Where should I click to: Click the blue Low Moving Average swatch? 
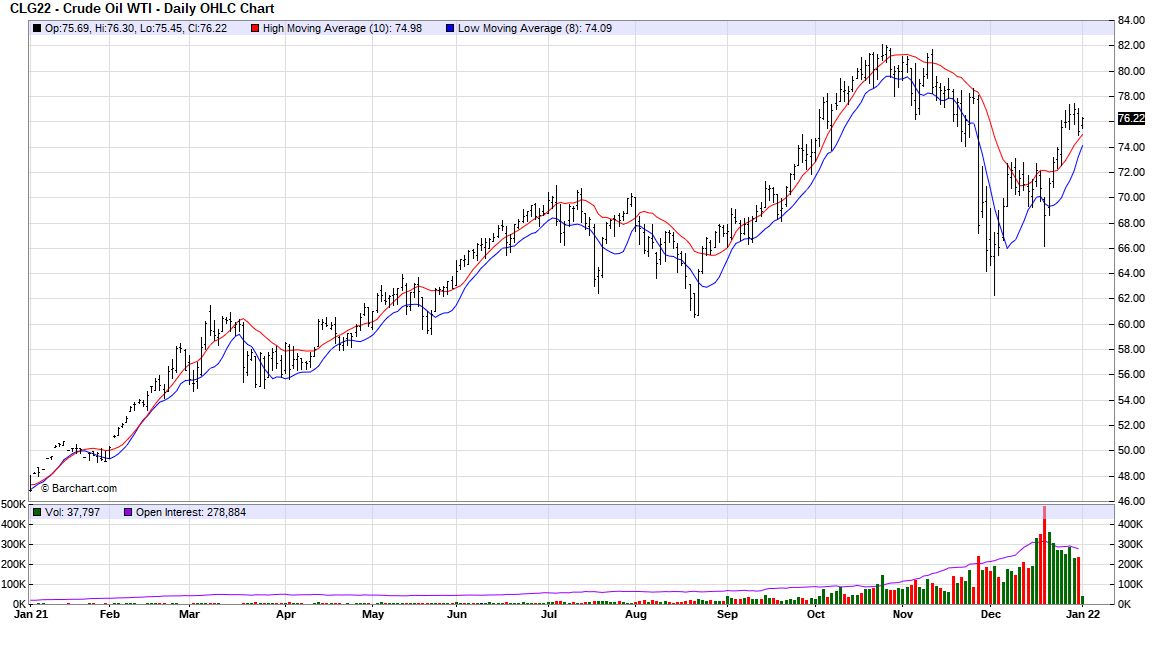(x=450, y=28)
